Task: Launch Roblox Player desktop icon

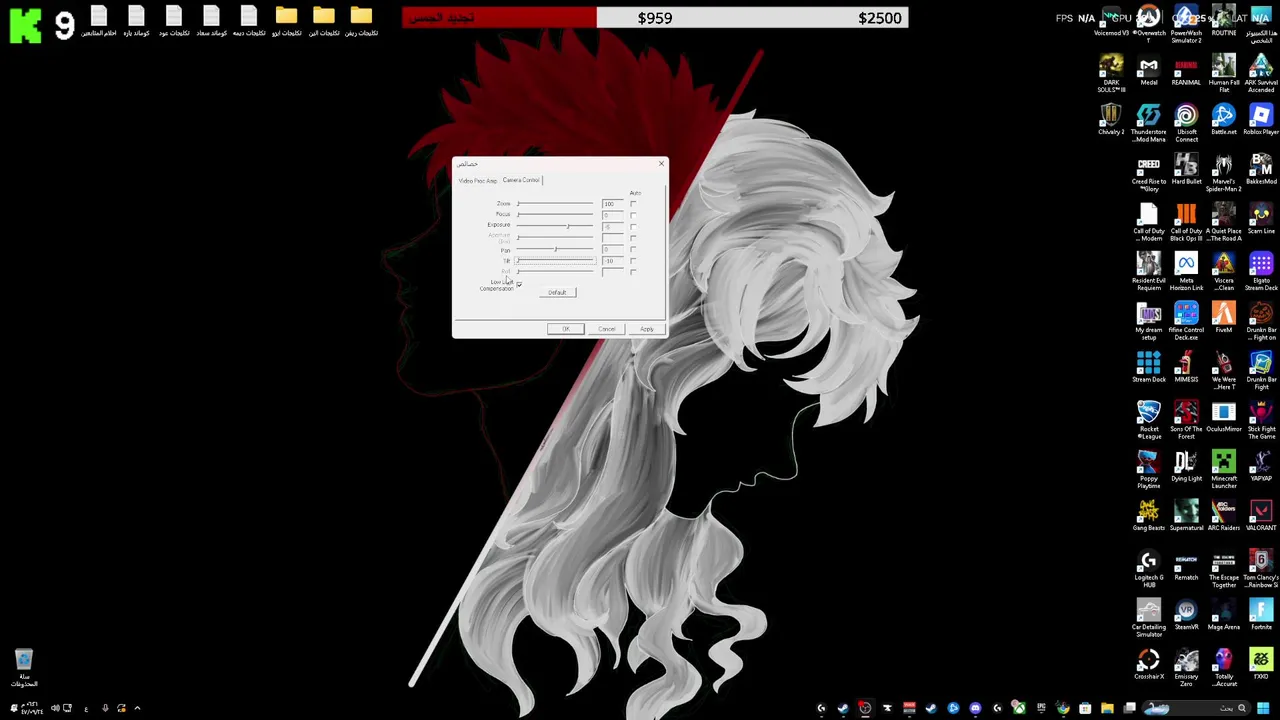Action: (1260, 119)
